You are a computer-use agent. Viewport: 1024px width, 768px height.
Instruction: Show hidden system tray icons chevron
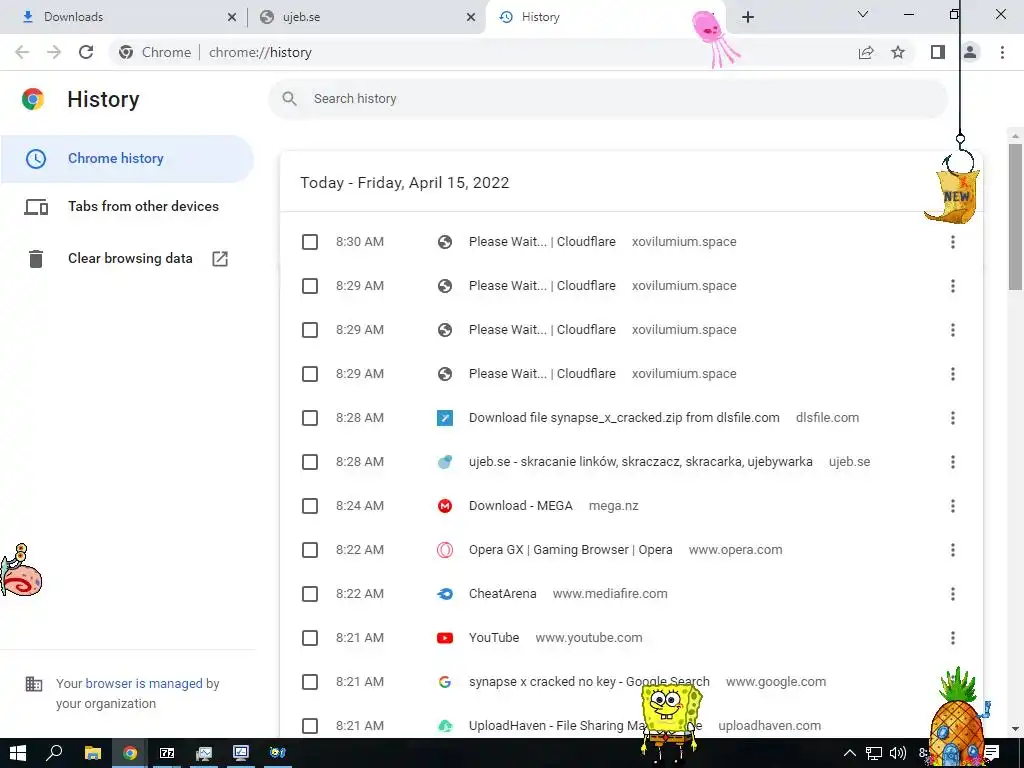click(x=850, y=753)
